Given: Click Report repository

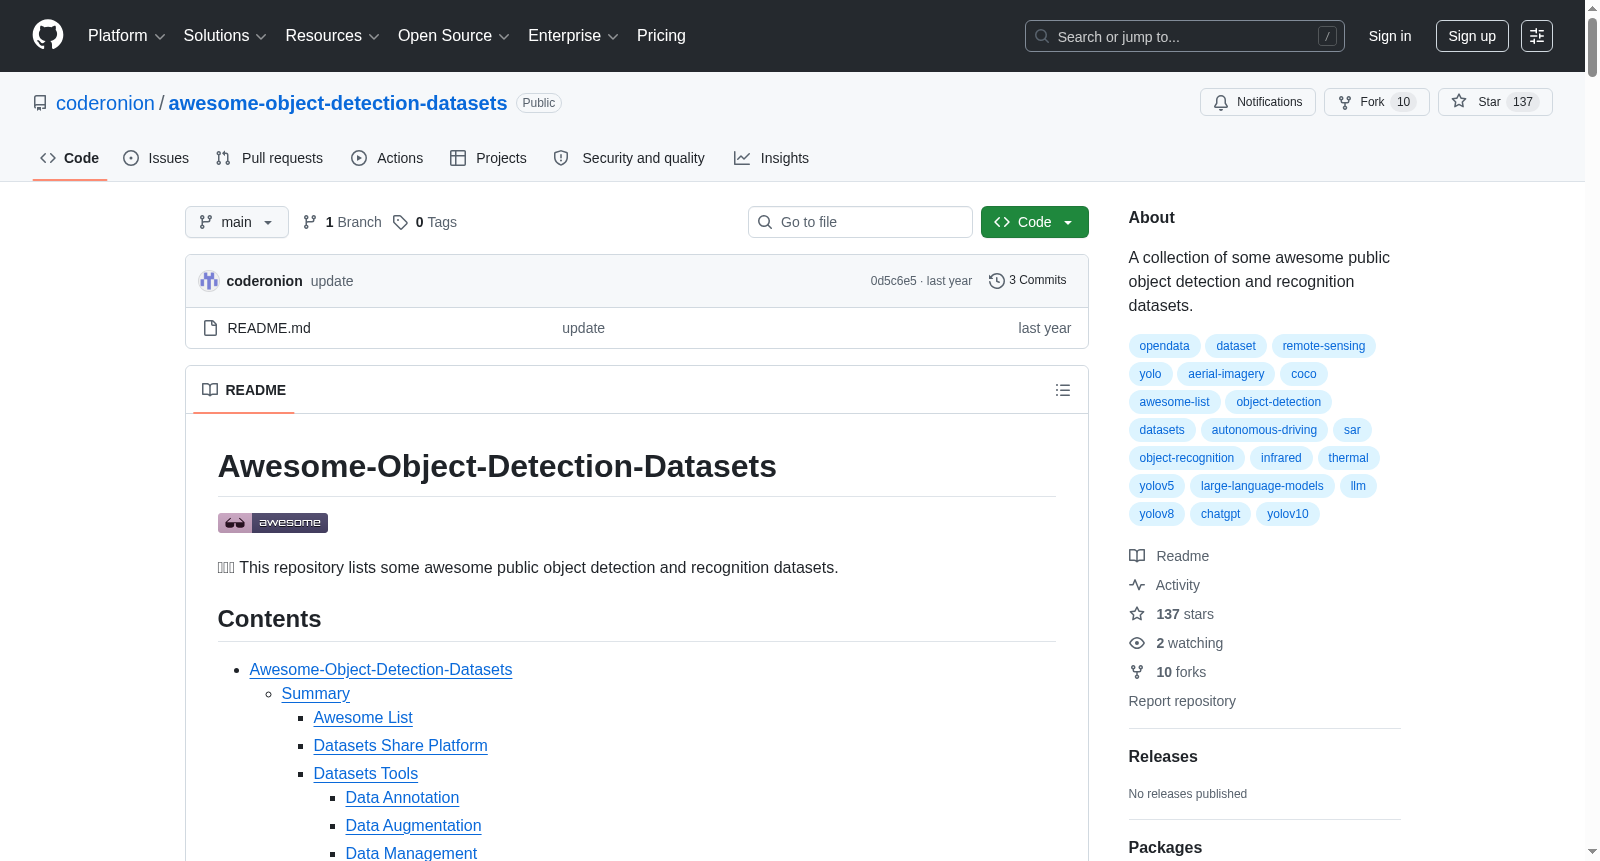Looking at the screenshot, I should coord(1182,701).
